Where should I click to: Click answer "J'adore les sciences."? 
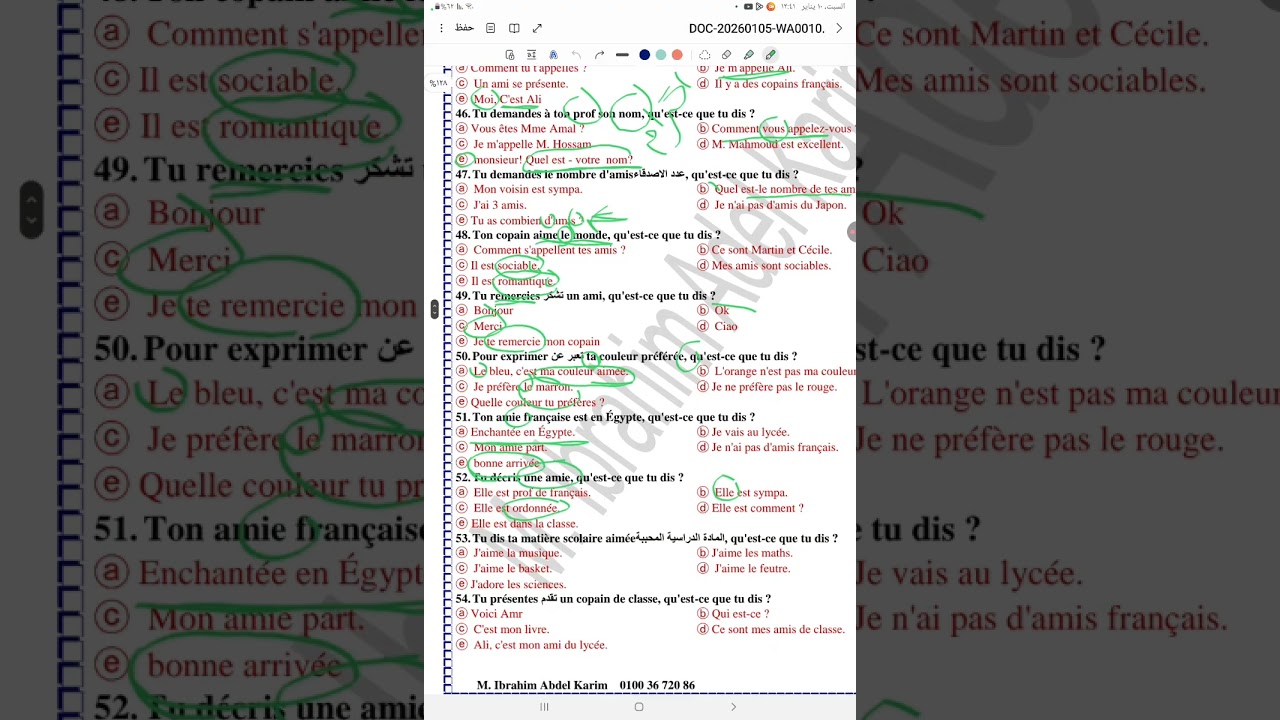pos(518,584)
